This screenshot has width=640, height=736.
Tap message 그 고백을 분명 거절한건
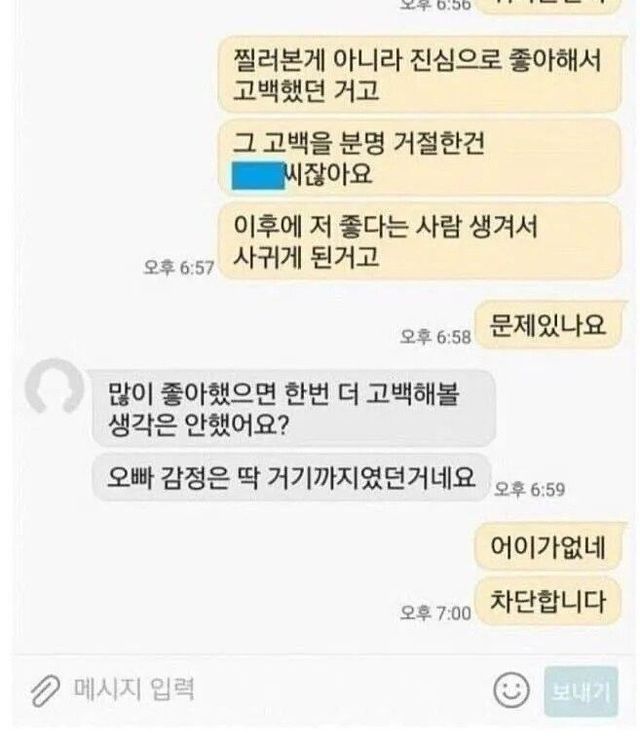point(420,158)
